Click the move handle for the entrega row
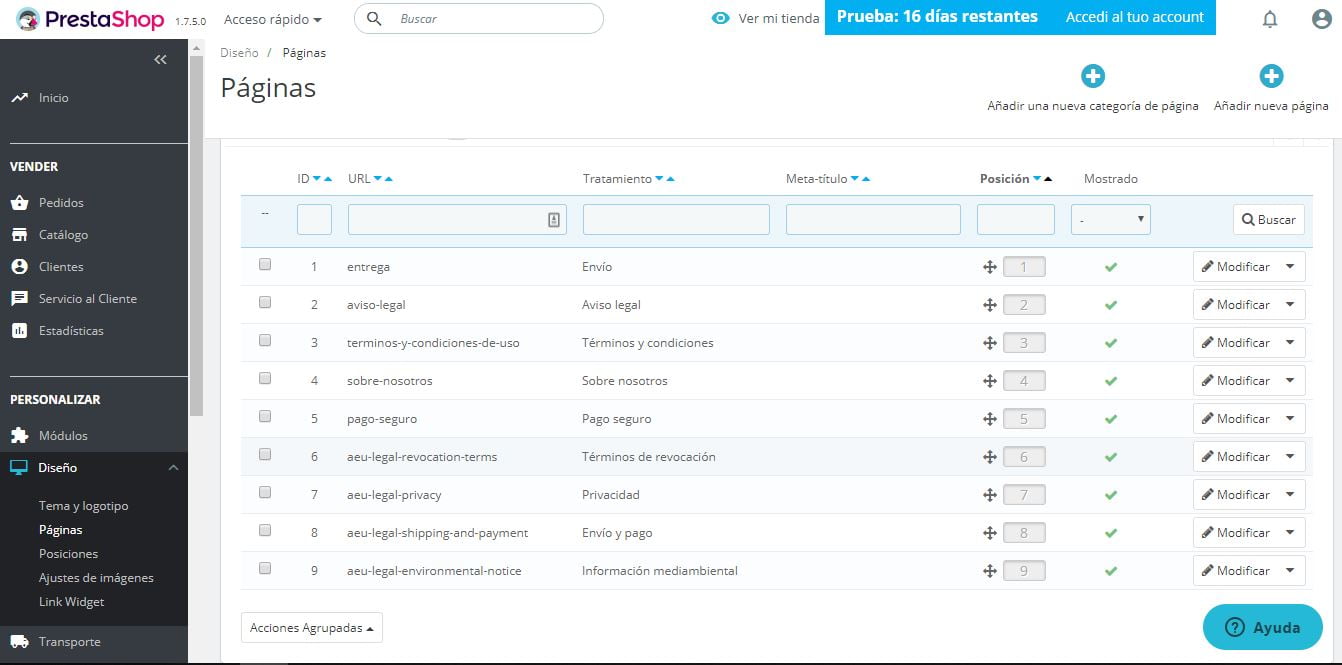 989,266
